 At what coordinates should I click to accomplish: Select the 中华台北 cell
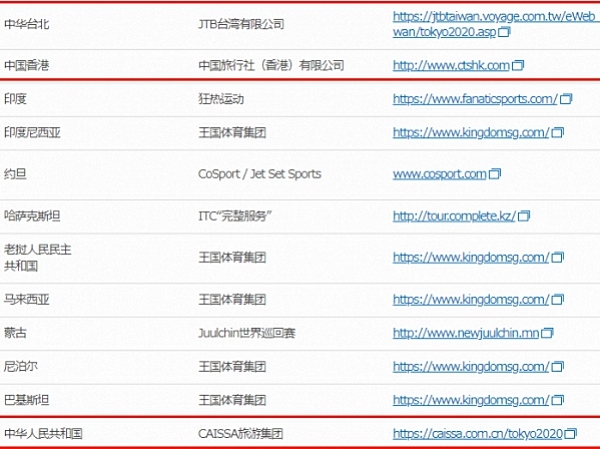pyautogui.click(x=26, y=24)
